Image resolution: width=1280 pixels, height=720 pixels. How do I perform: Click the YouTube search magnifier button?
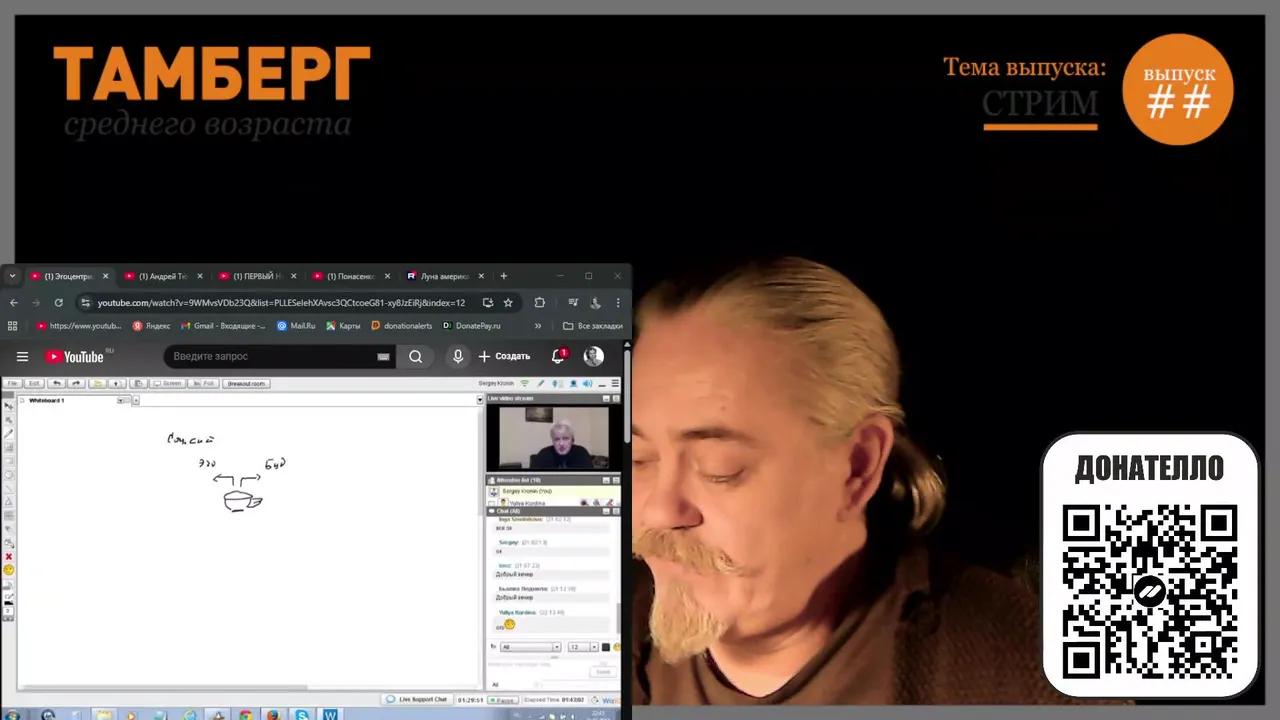(x=416, y=356)
